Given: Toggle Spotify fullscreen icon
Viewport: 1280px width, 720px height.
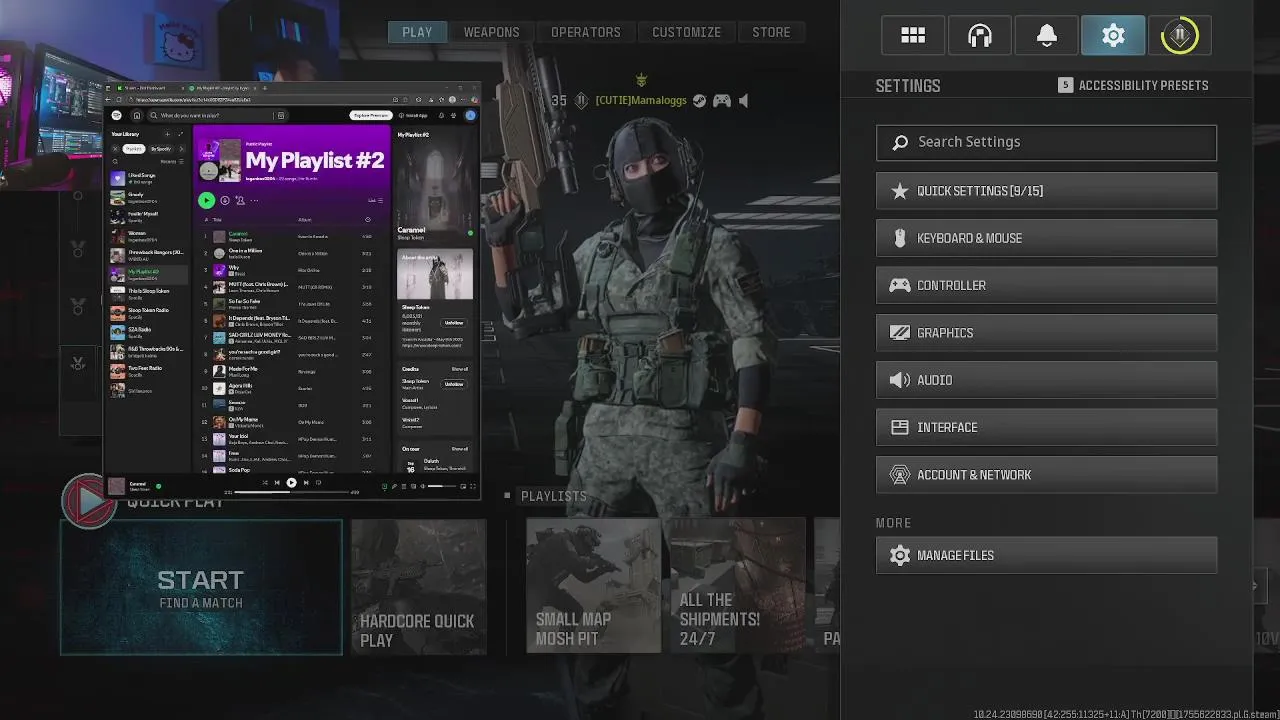Looking at the screenshot, I should click(473, 486).
